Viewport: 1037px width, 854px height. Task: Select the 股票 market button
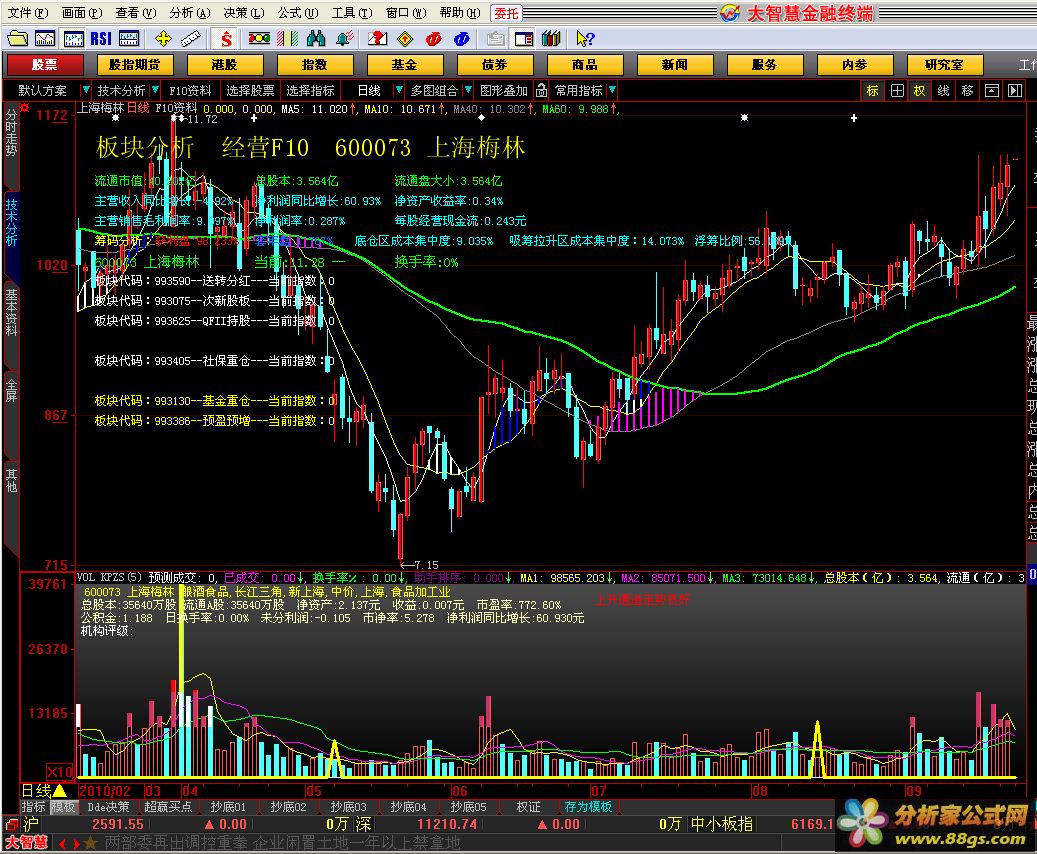click(45, 65)
